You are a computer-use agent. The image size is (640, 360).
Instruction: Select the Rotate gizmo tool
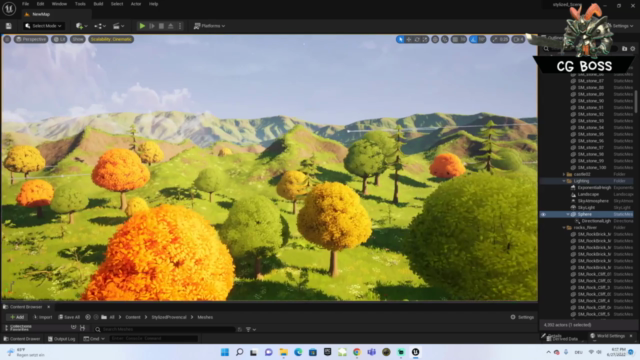click(x=417, y=39)
